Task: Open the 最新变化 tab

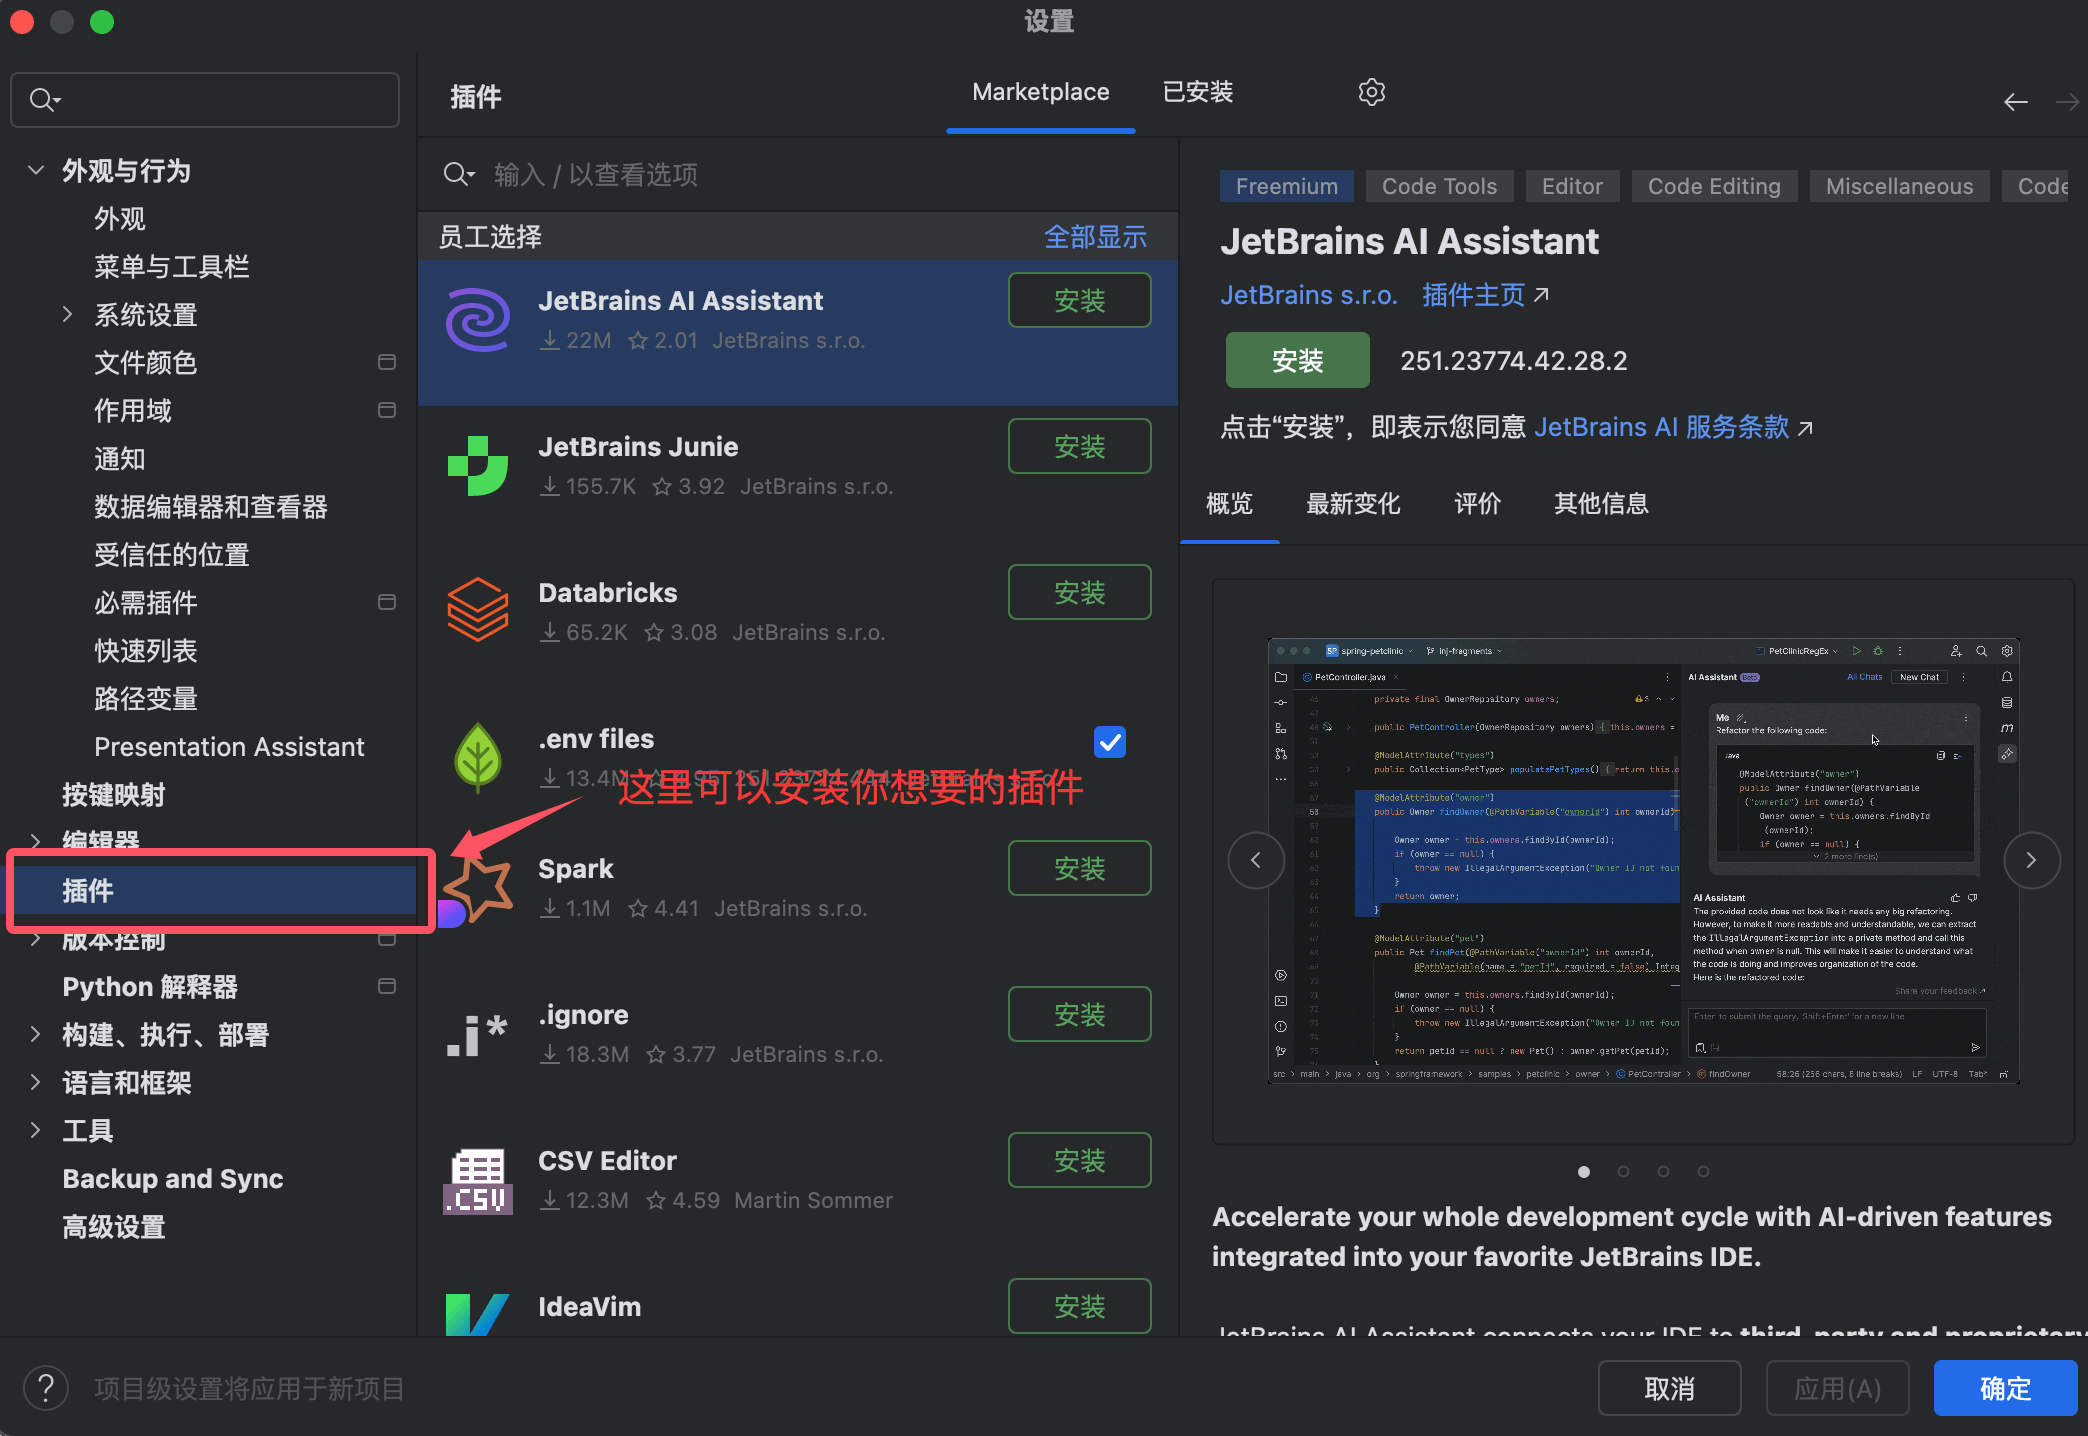Action: point(1352,504)
